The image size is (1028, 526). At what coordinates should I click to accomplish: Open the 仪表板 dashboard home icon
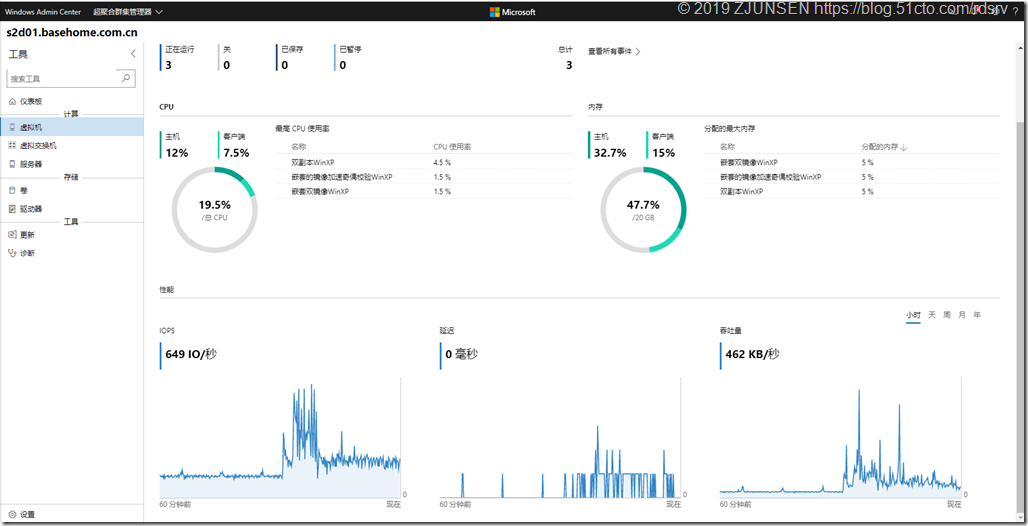click(12, 101)
